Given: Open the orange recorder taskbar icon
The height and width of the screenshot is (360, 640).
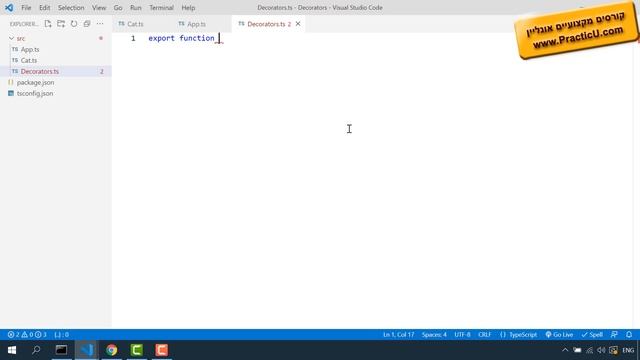Looking at the screenshot, I should (x=162, y=350).
